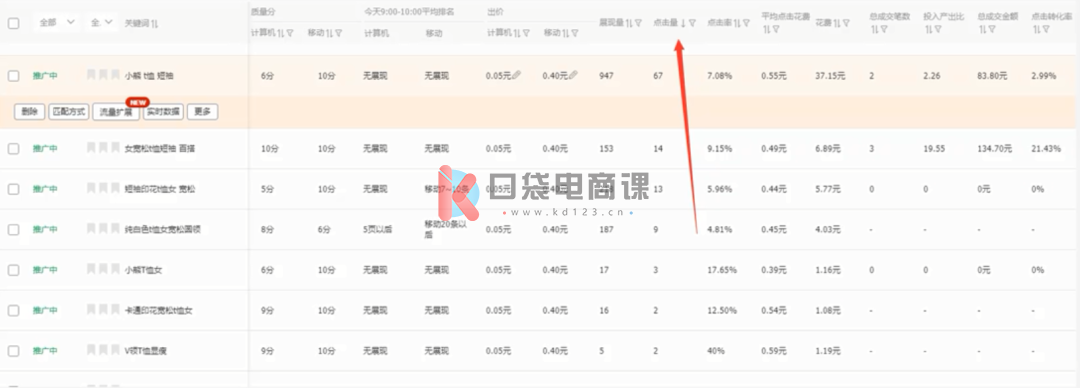1080x388 pixels.
Task: Click 推广中 status for 小熊T恤女
Action: click(45, 270)
